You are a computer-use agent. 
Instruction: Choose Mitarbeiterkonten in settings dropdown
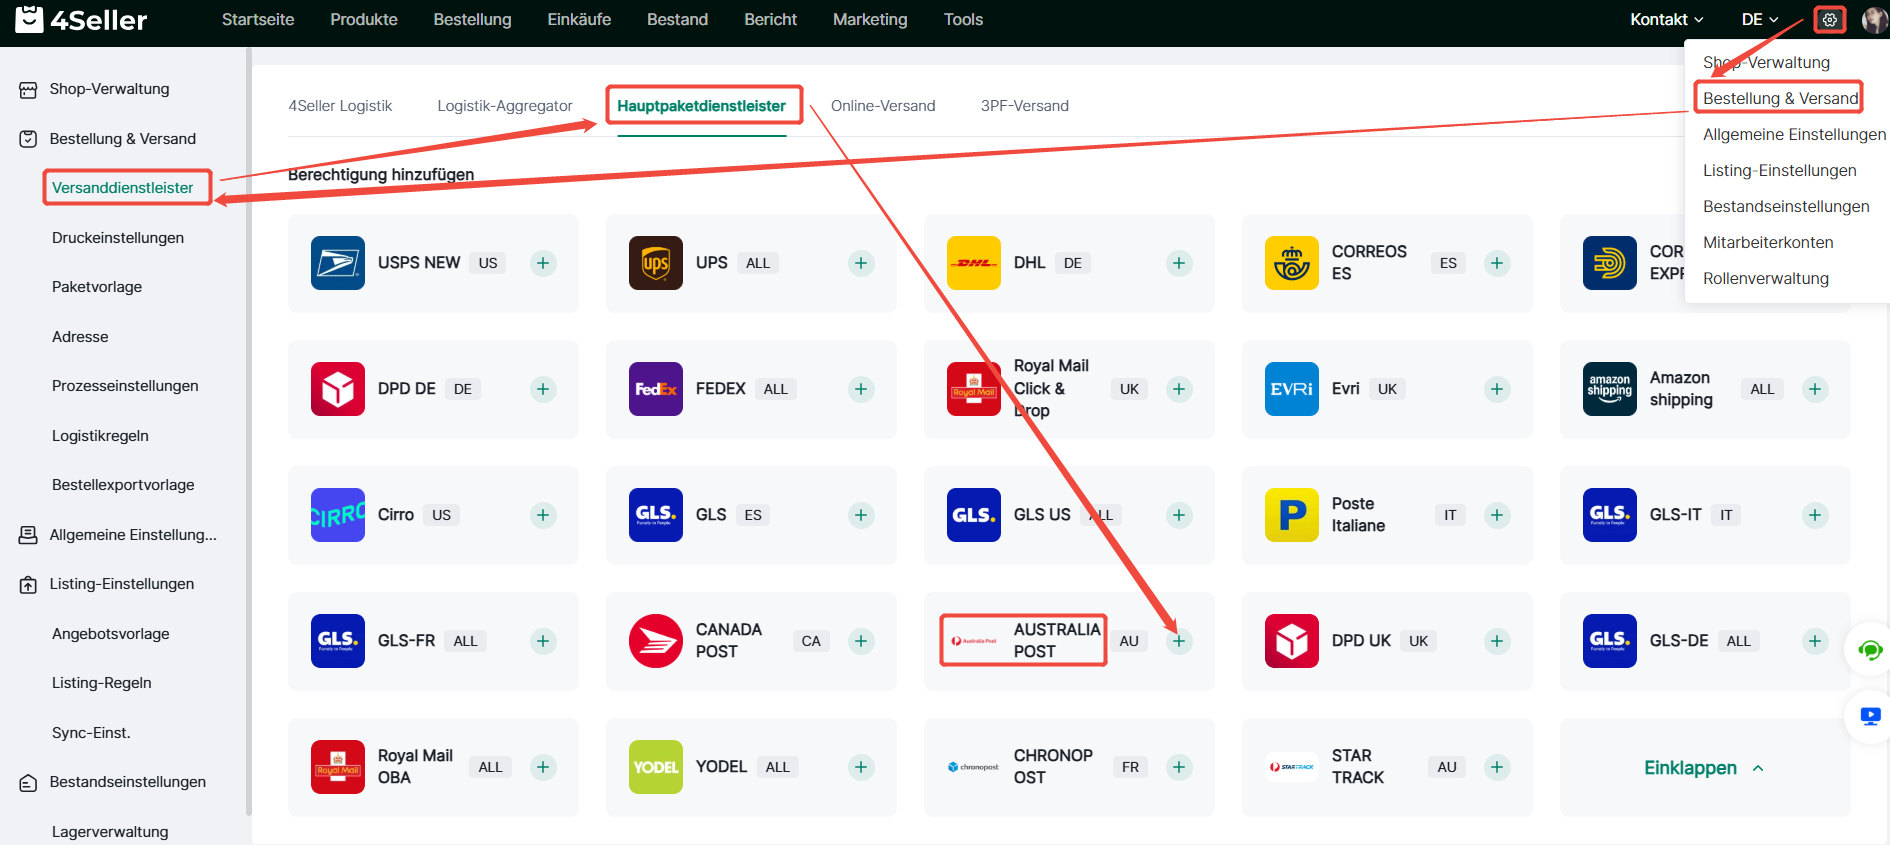pos(1768,242)
